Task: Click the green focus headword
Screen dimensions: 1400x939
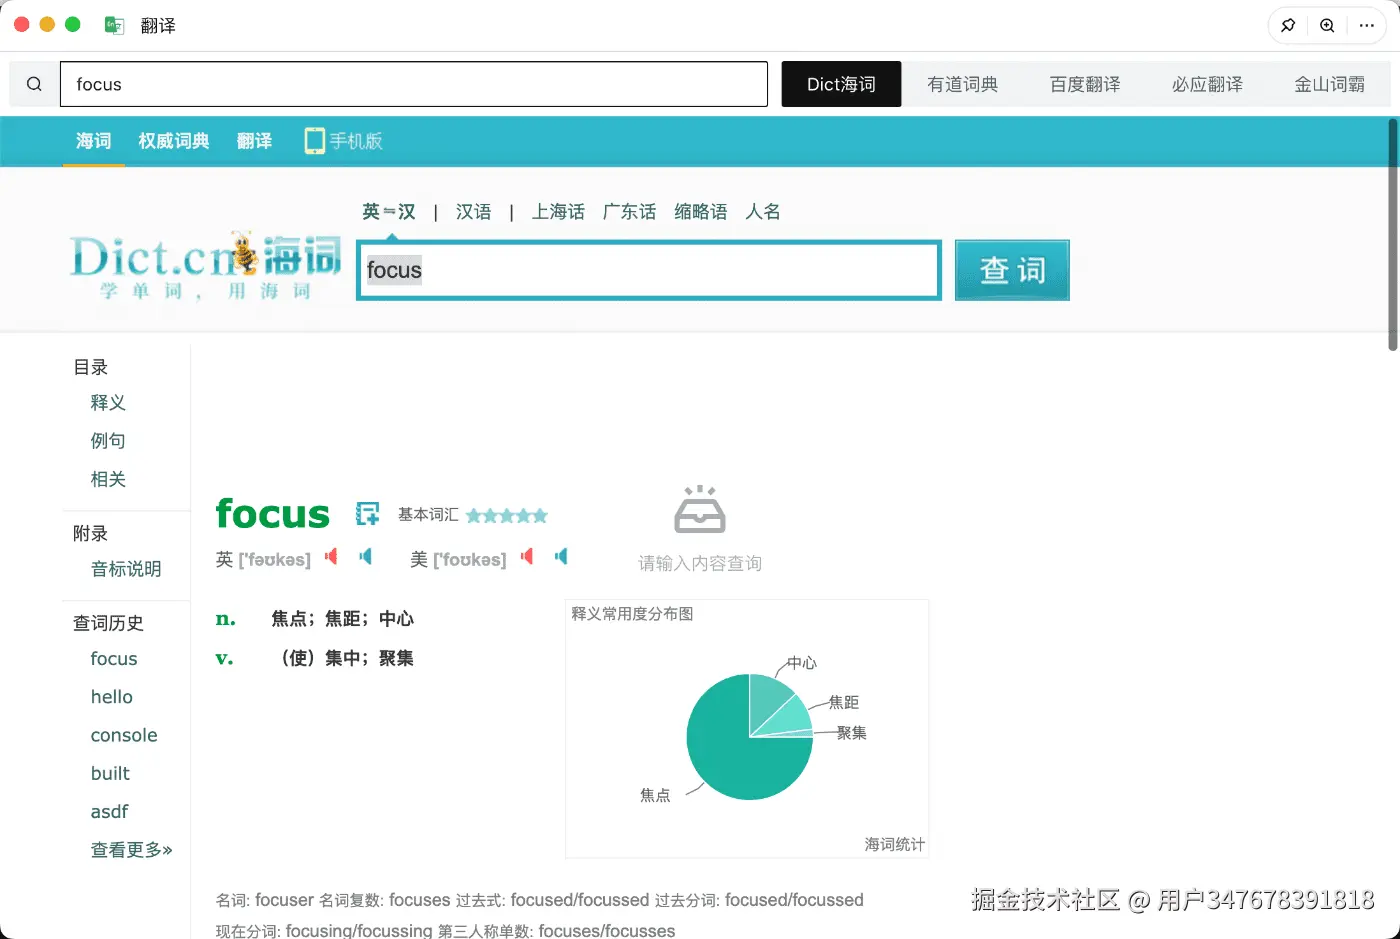Action: click(x=273, y=513)
